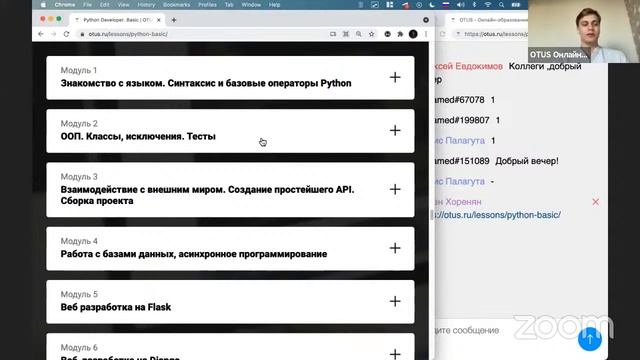Open the History menu
The height and width of the screenshot is (360, 640).
tap(146, 5)
